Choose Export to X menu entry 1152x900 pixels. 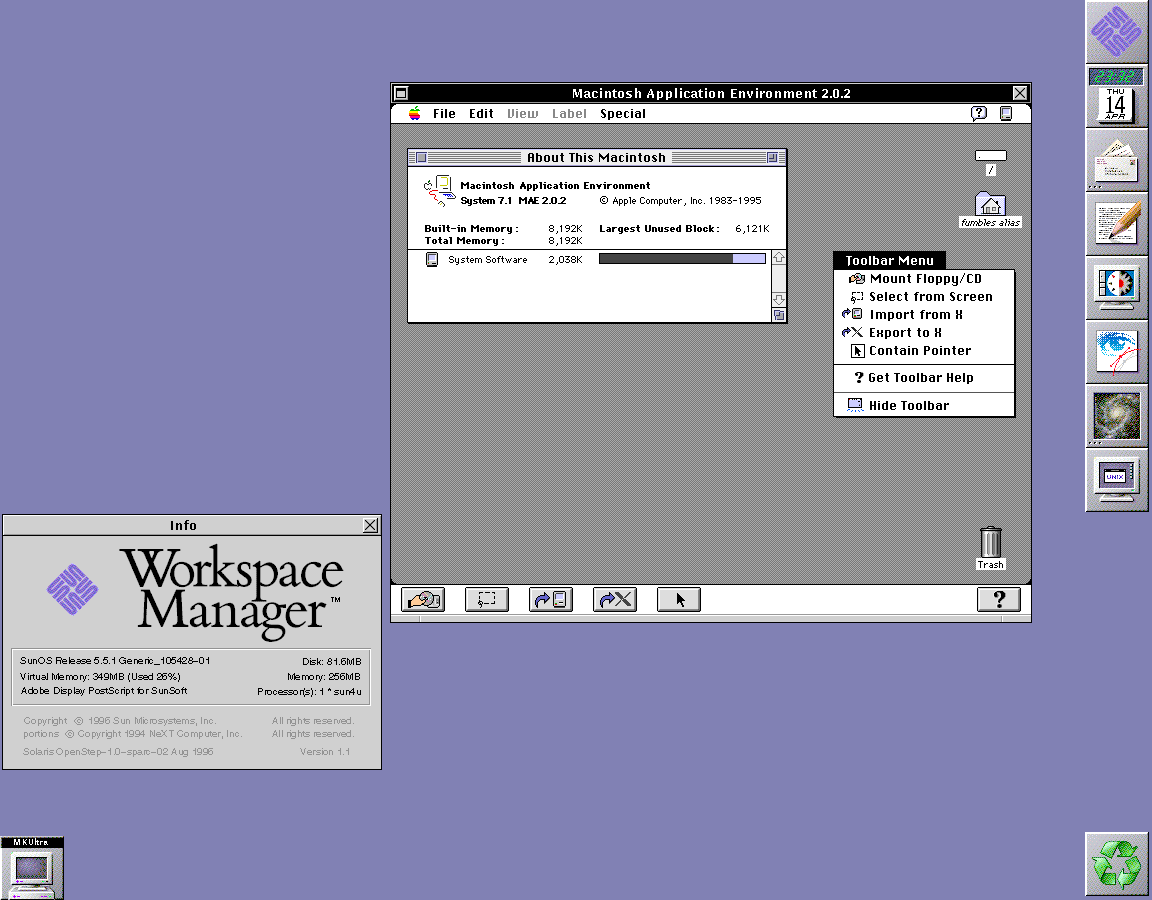924,333
